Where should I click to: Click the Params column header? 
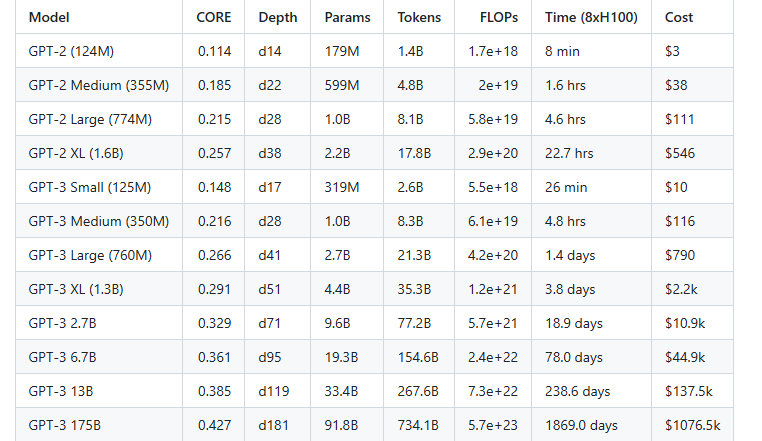pos(347,17)
